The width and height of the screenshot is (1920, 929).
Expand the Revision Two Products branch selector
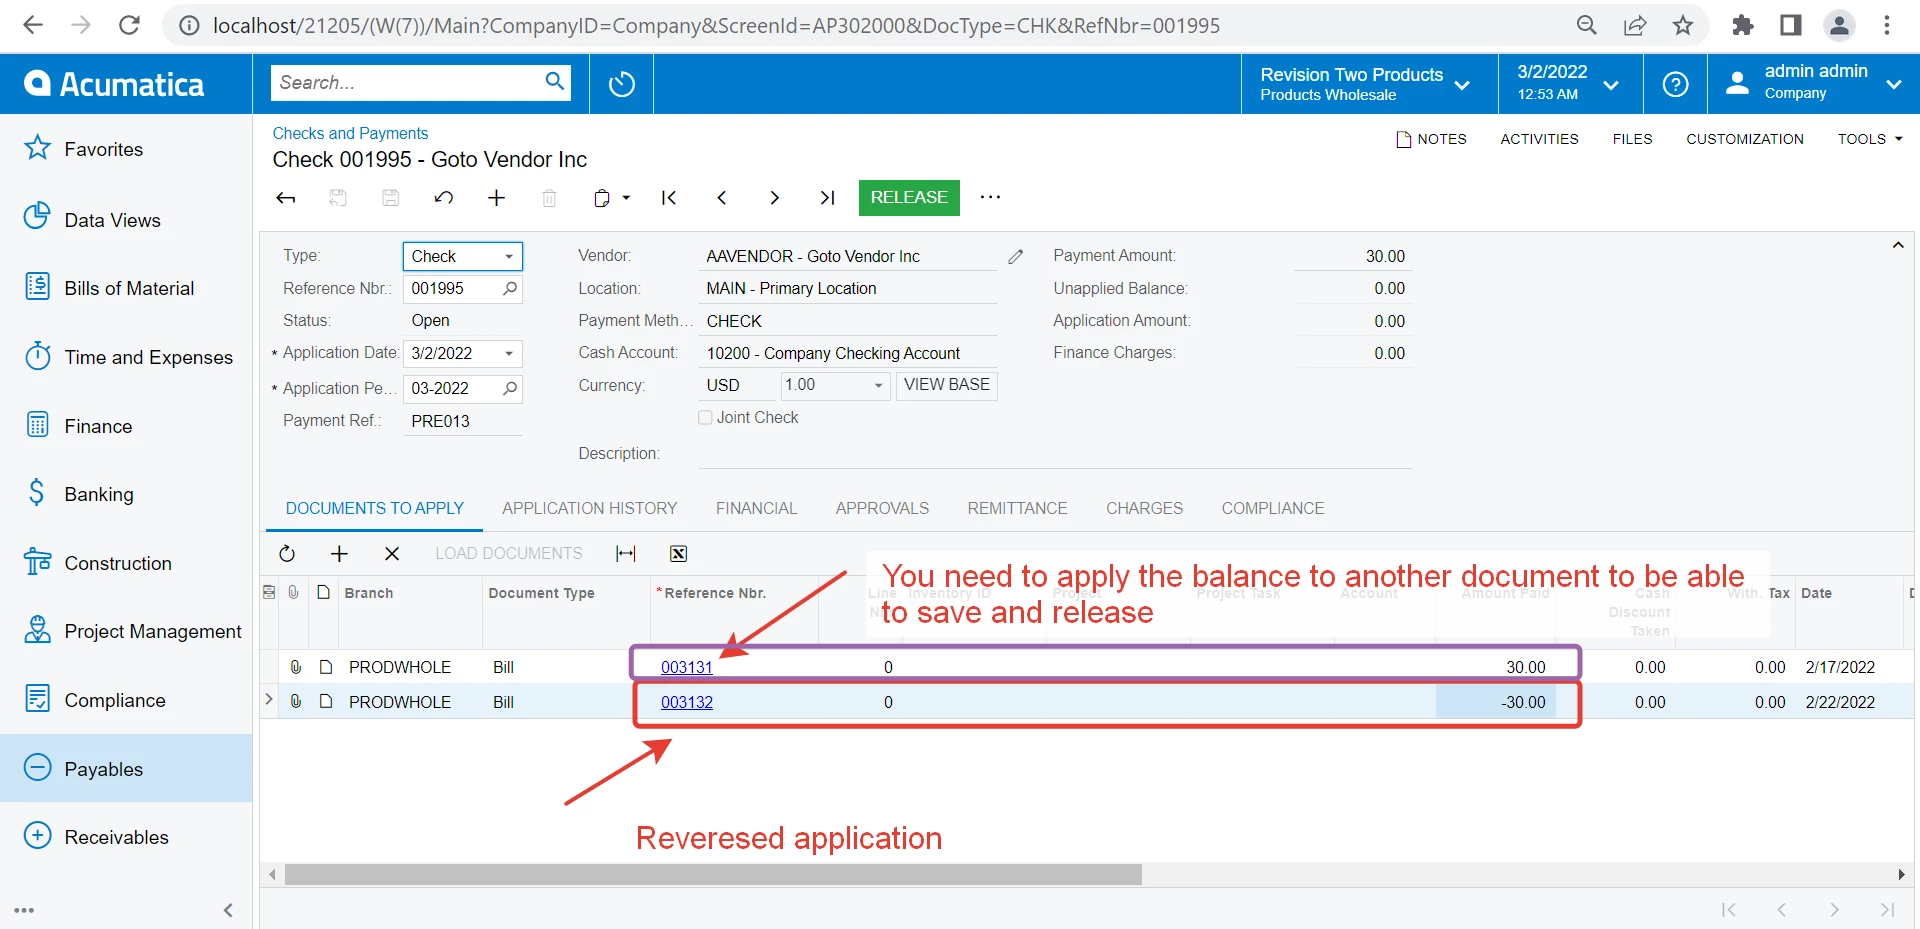(1464, 85)
